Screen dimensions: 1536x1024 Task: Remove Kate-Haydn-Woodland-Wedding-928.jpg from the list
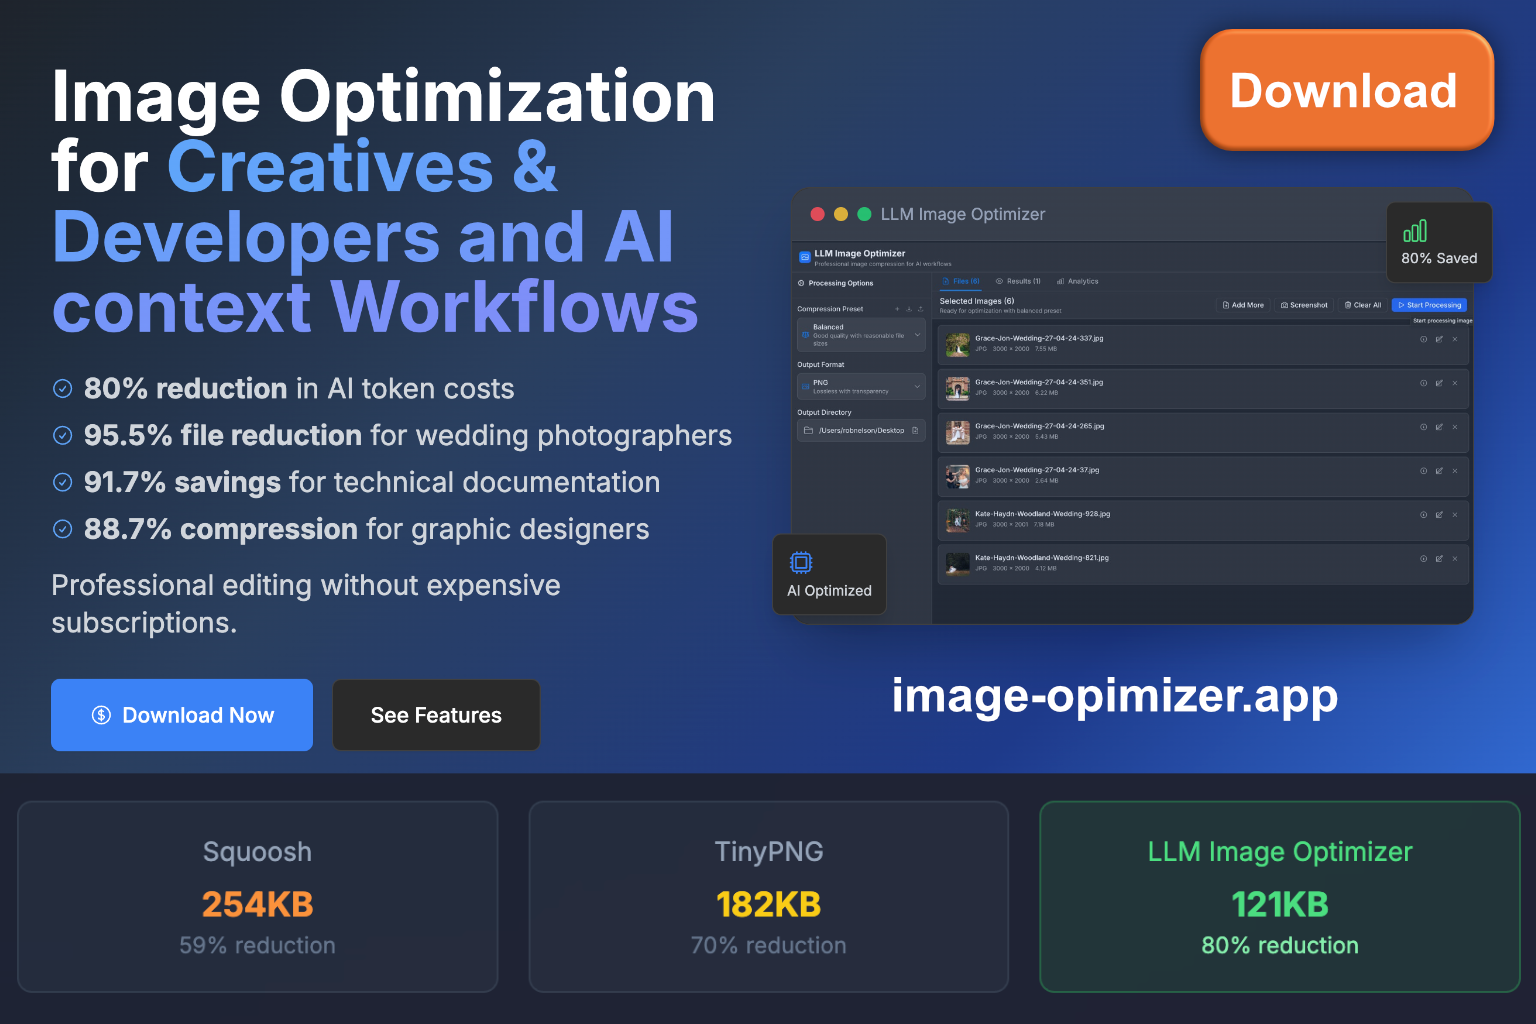pos(1455,515)
